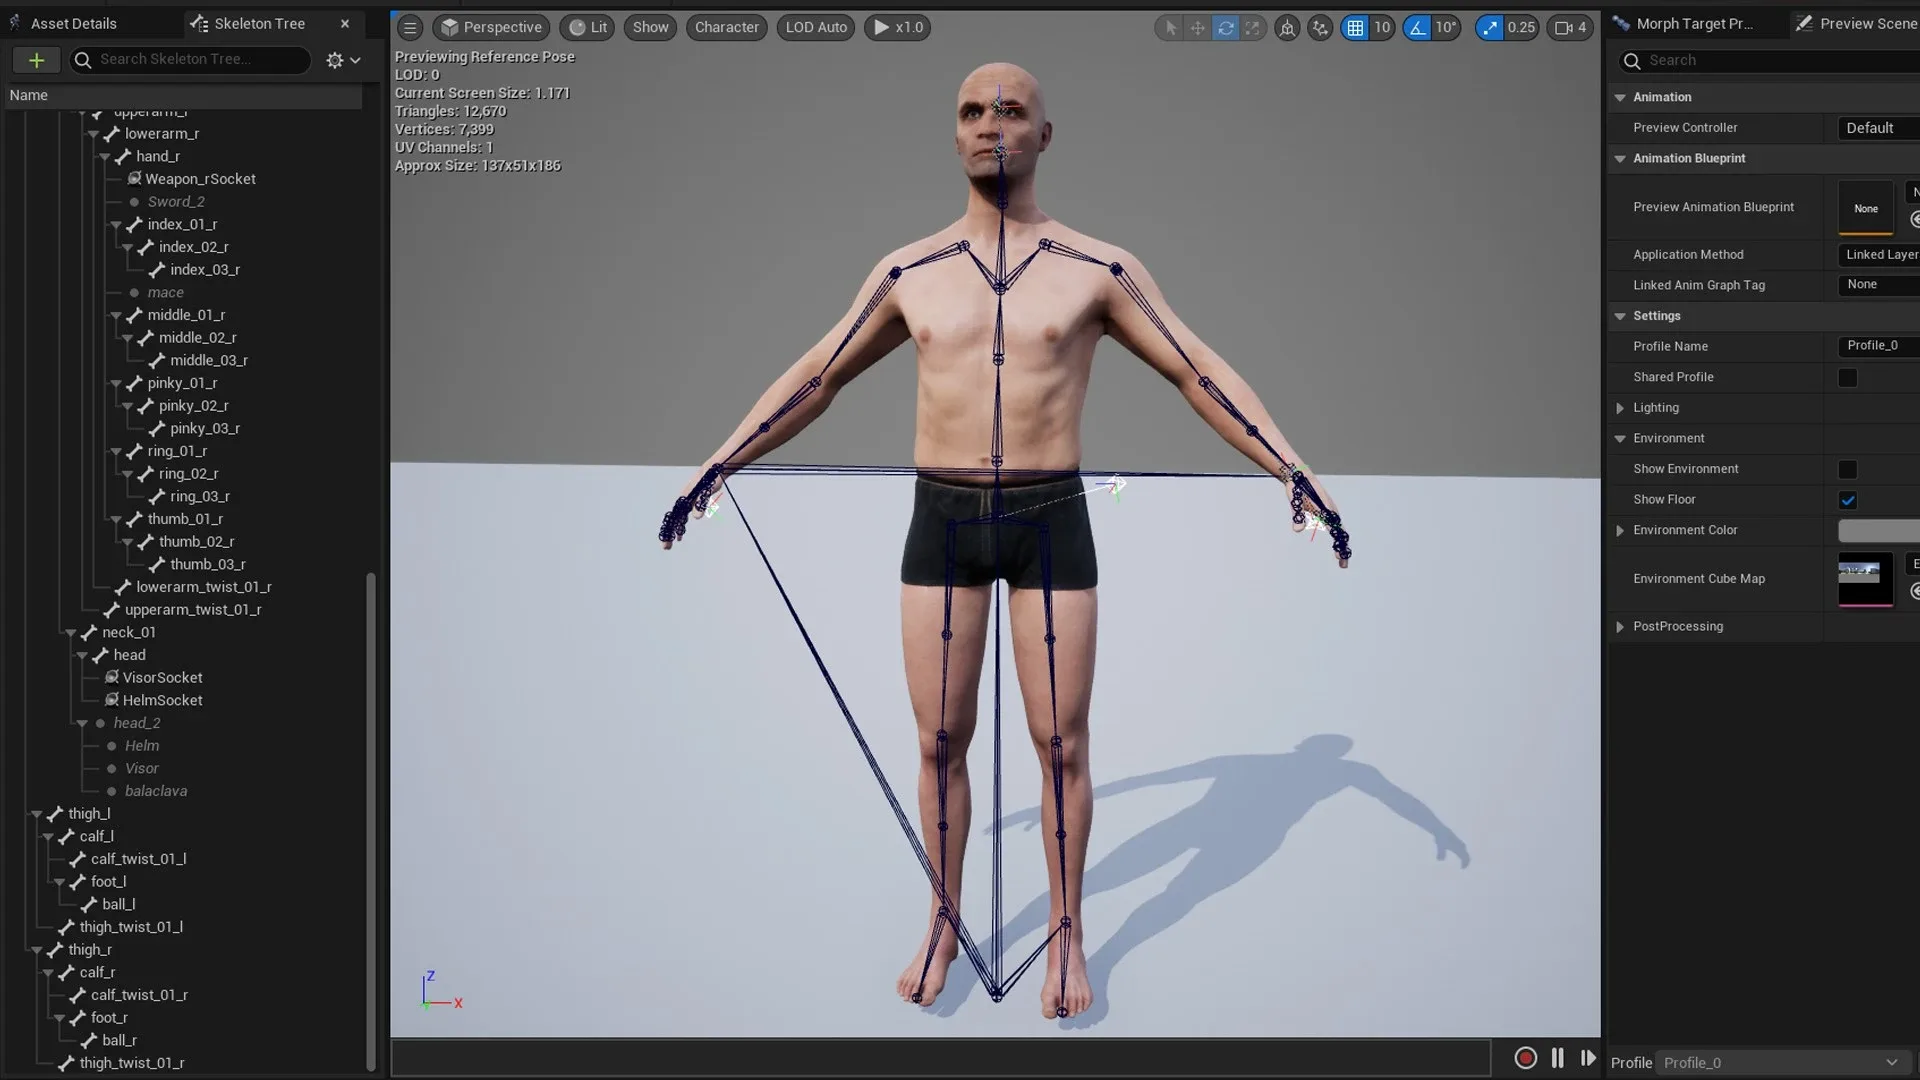
Task: Click the skeleton tree vertical scrollbar
Action: click(x=371, y=820)
